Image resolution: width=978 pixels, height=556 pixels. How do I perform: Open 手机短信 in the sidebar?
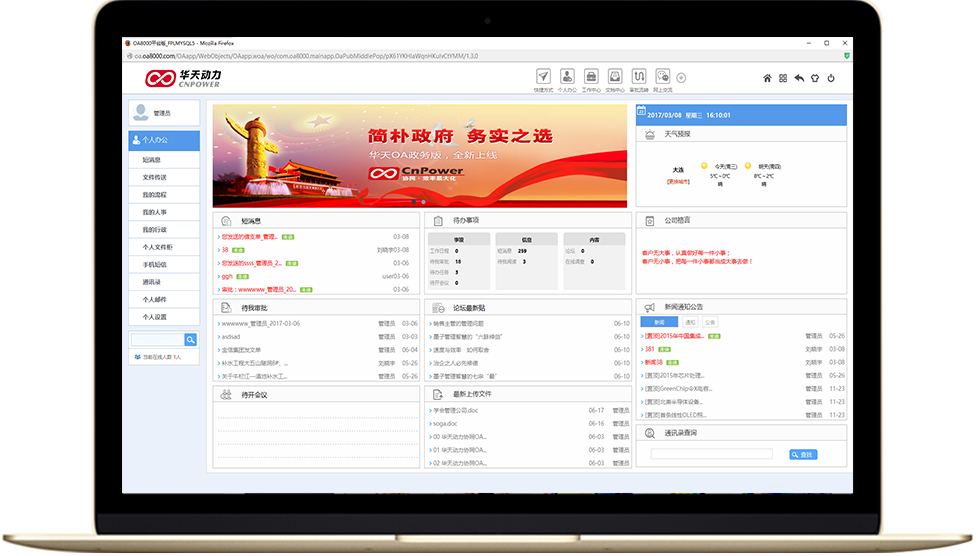(x=164, y=265)
